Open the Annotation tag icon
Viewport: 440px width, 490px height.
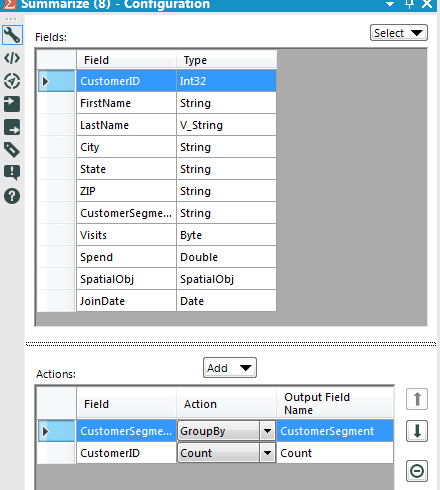(12, 150)
